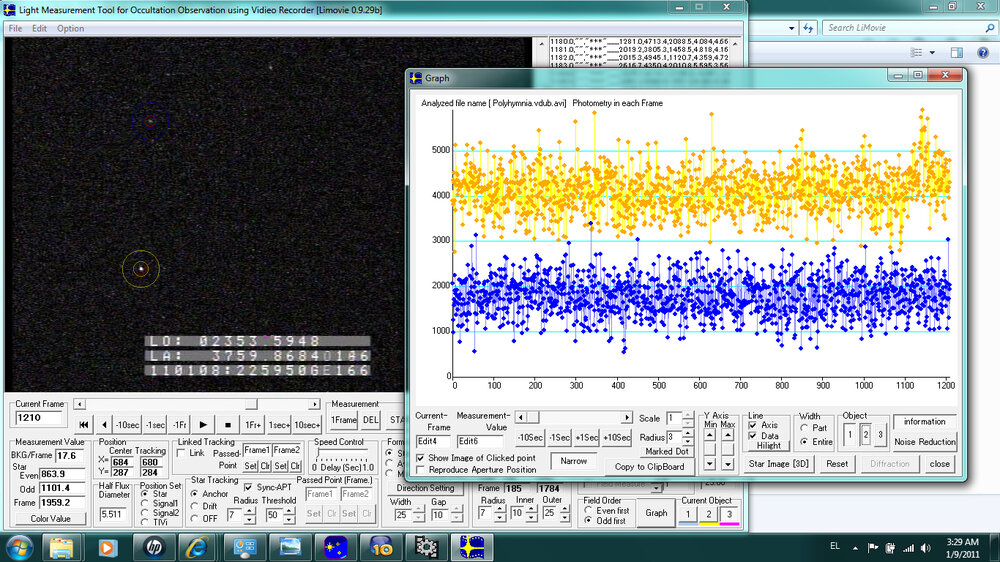The height and width of the screenshot is (562, 1000).
Task: Uncheck Show Image of Clicked point
Action: pos(420,457)
